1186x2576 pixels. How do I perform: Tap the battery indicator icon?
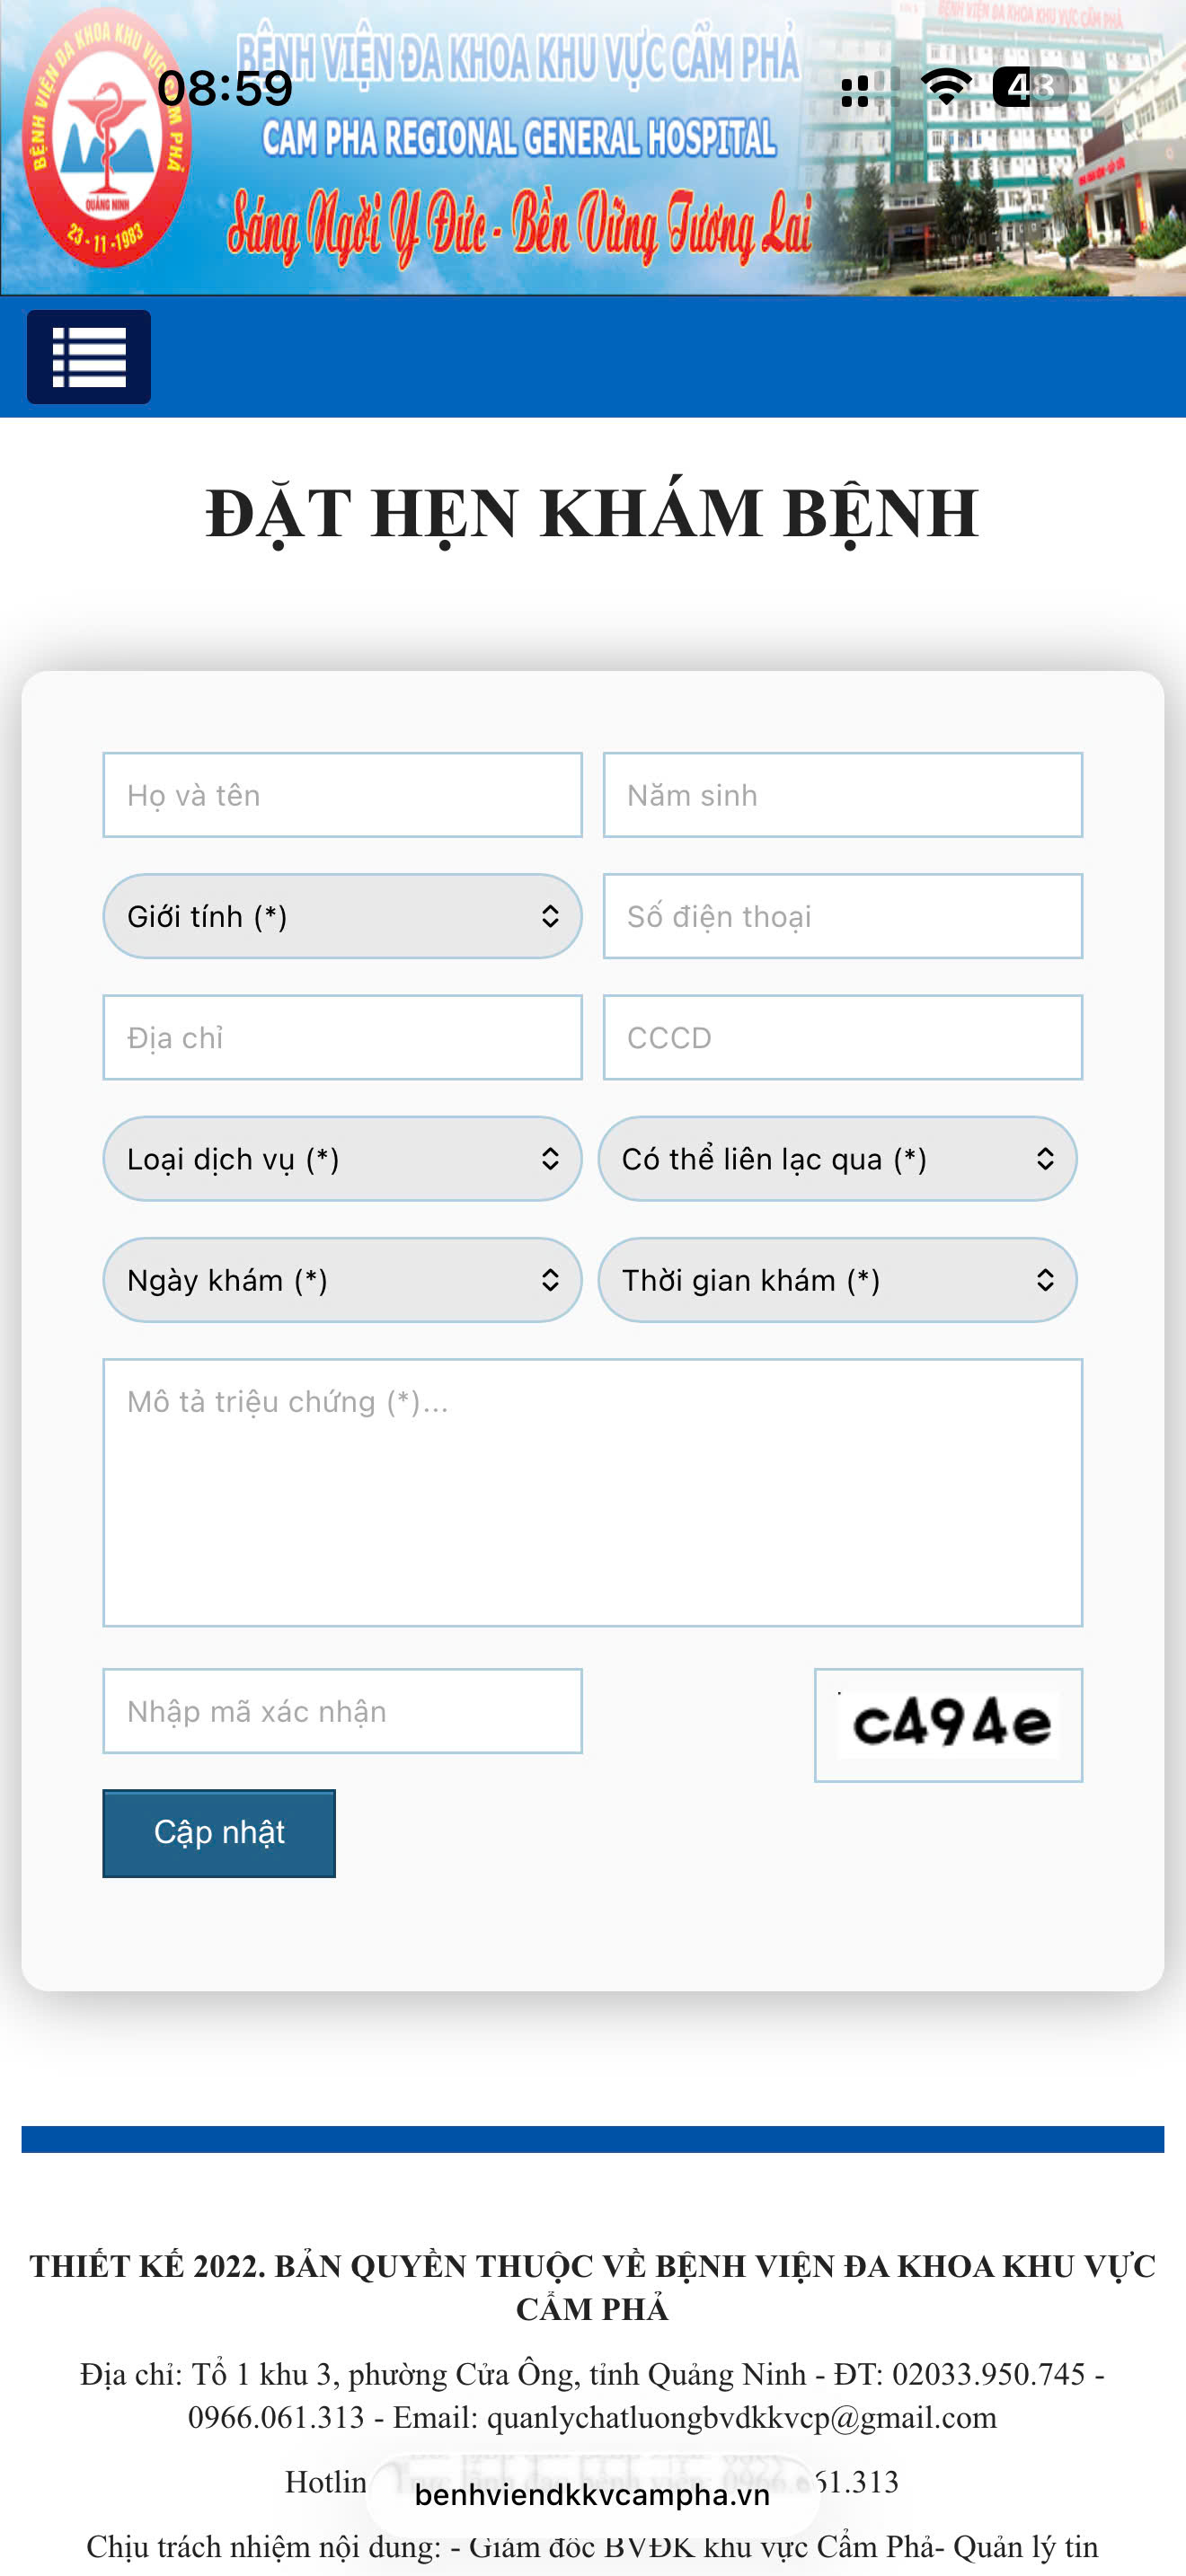pyautogui.click(x=1030, y=88)
